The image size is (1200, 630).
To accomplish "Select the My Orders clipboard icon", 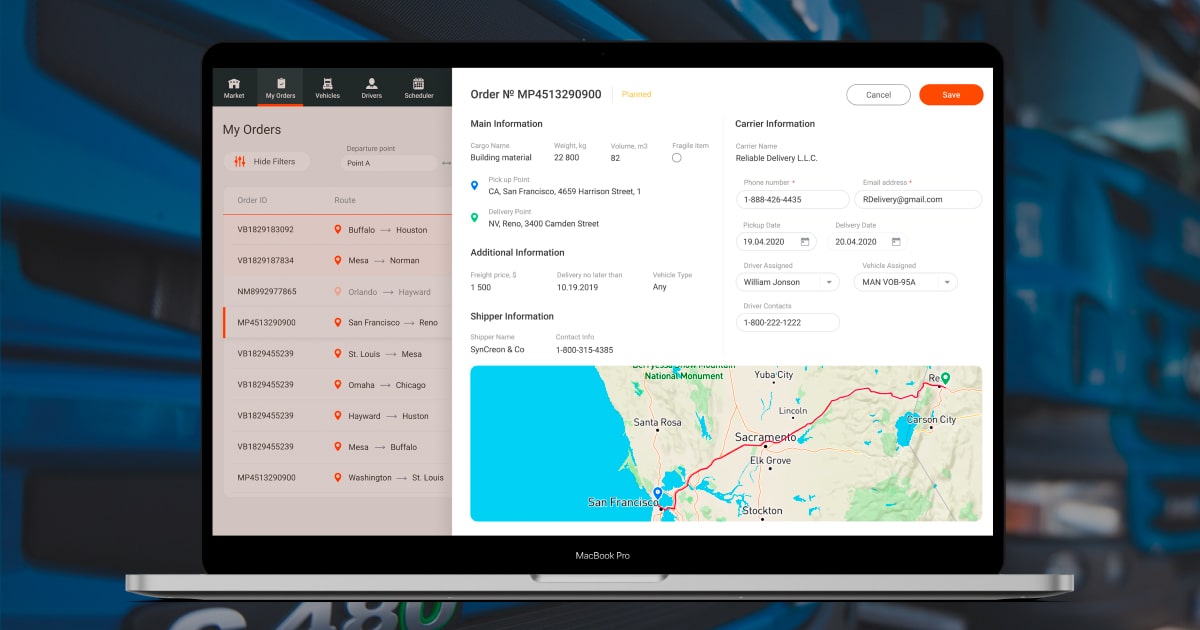I will (280, 82).
